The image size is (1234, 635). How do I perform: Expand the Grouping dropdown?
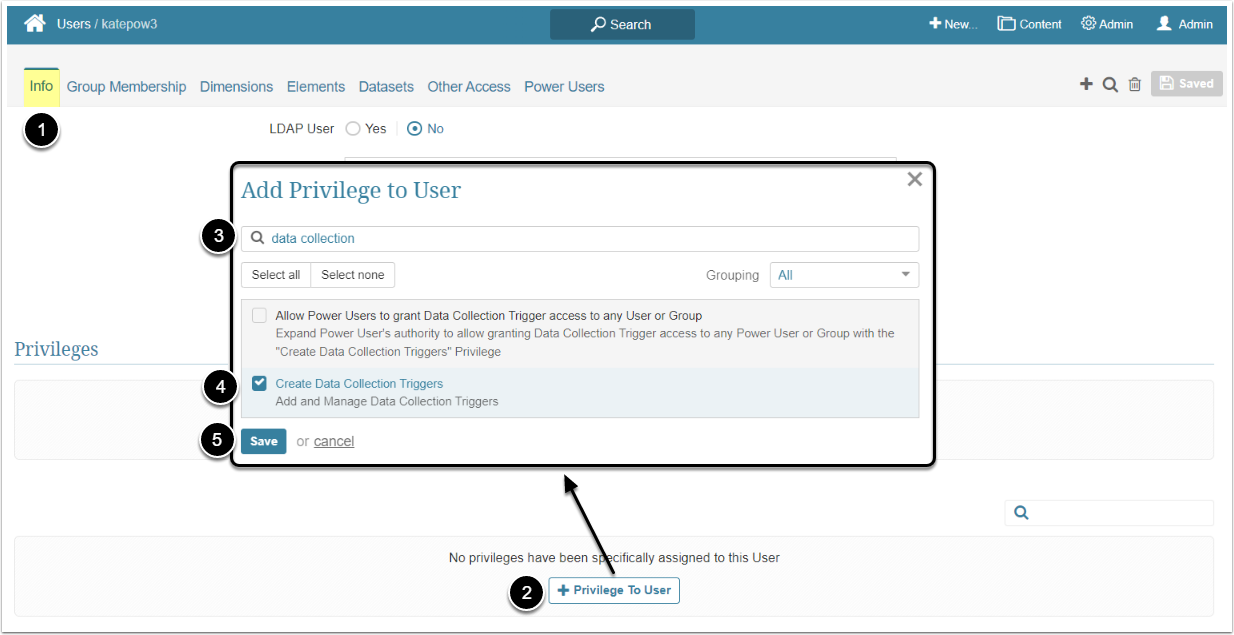(x=844, y=275)
